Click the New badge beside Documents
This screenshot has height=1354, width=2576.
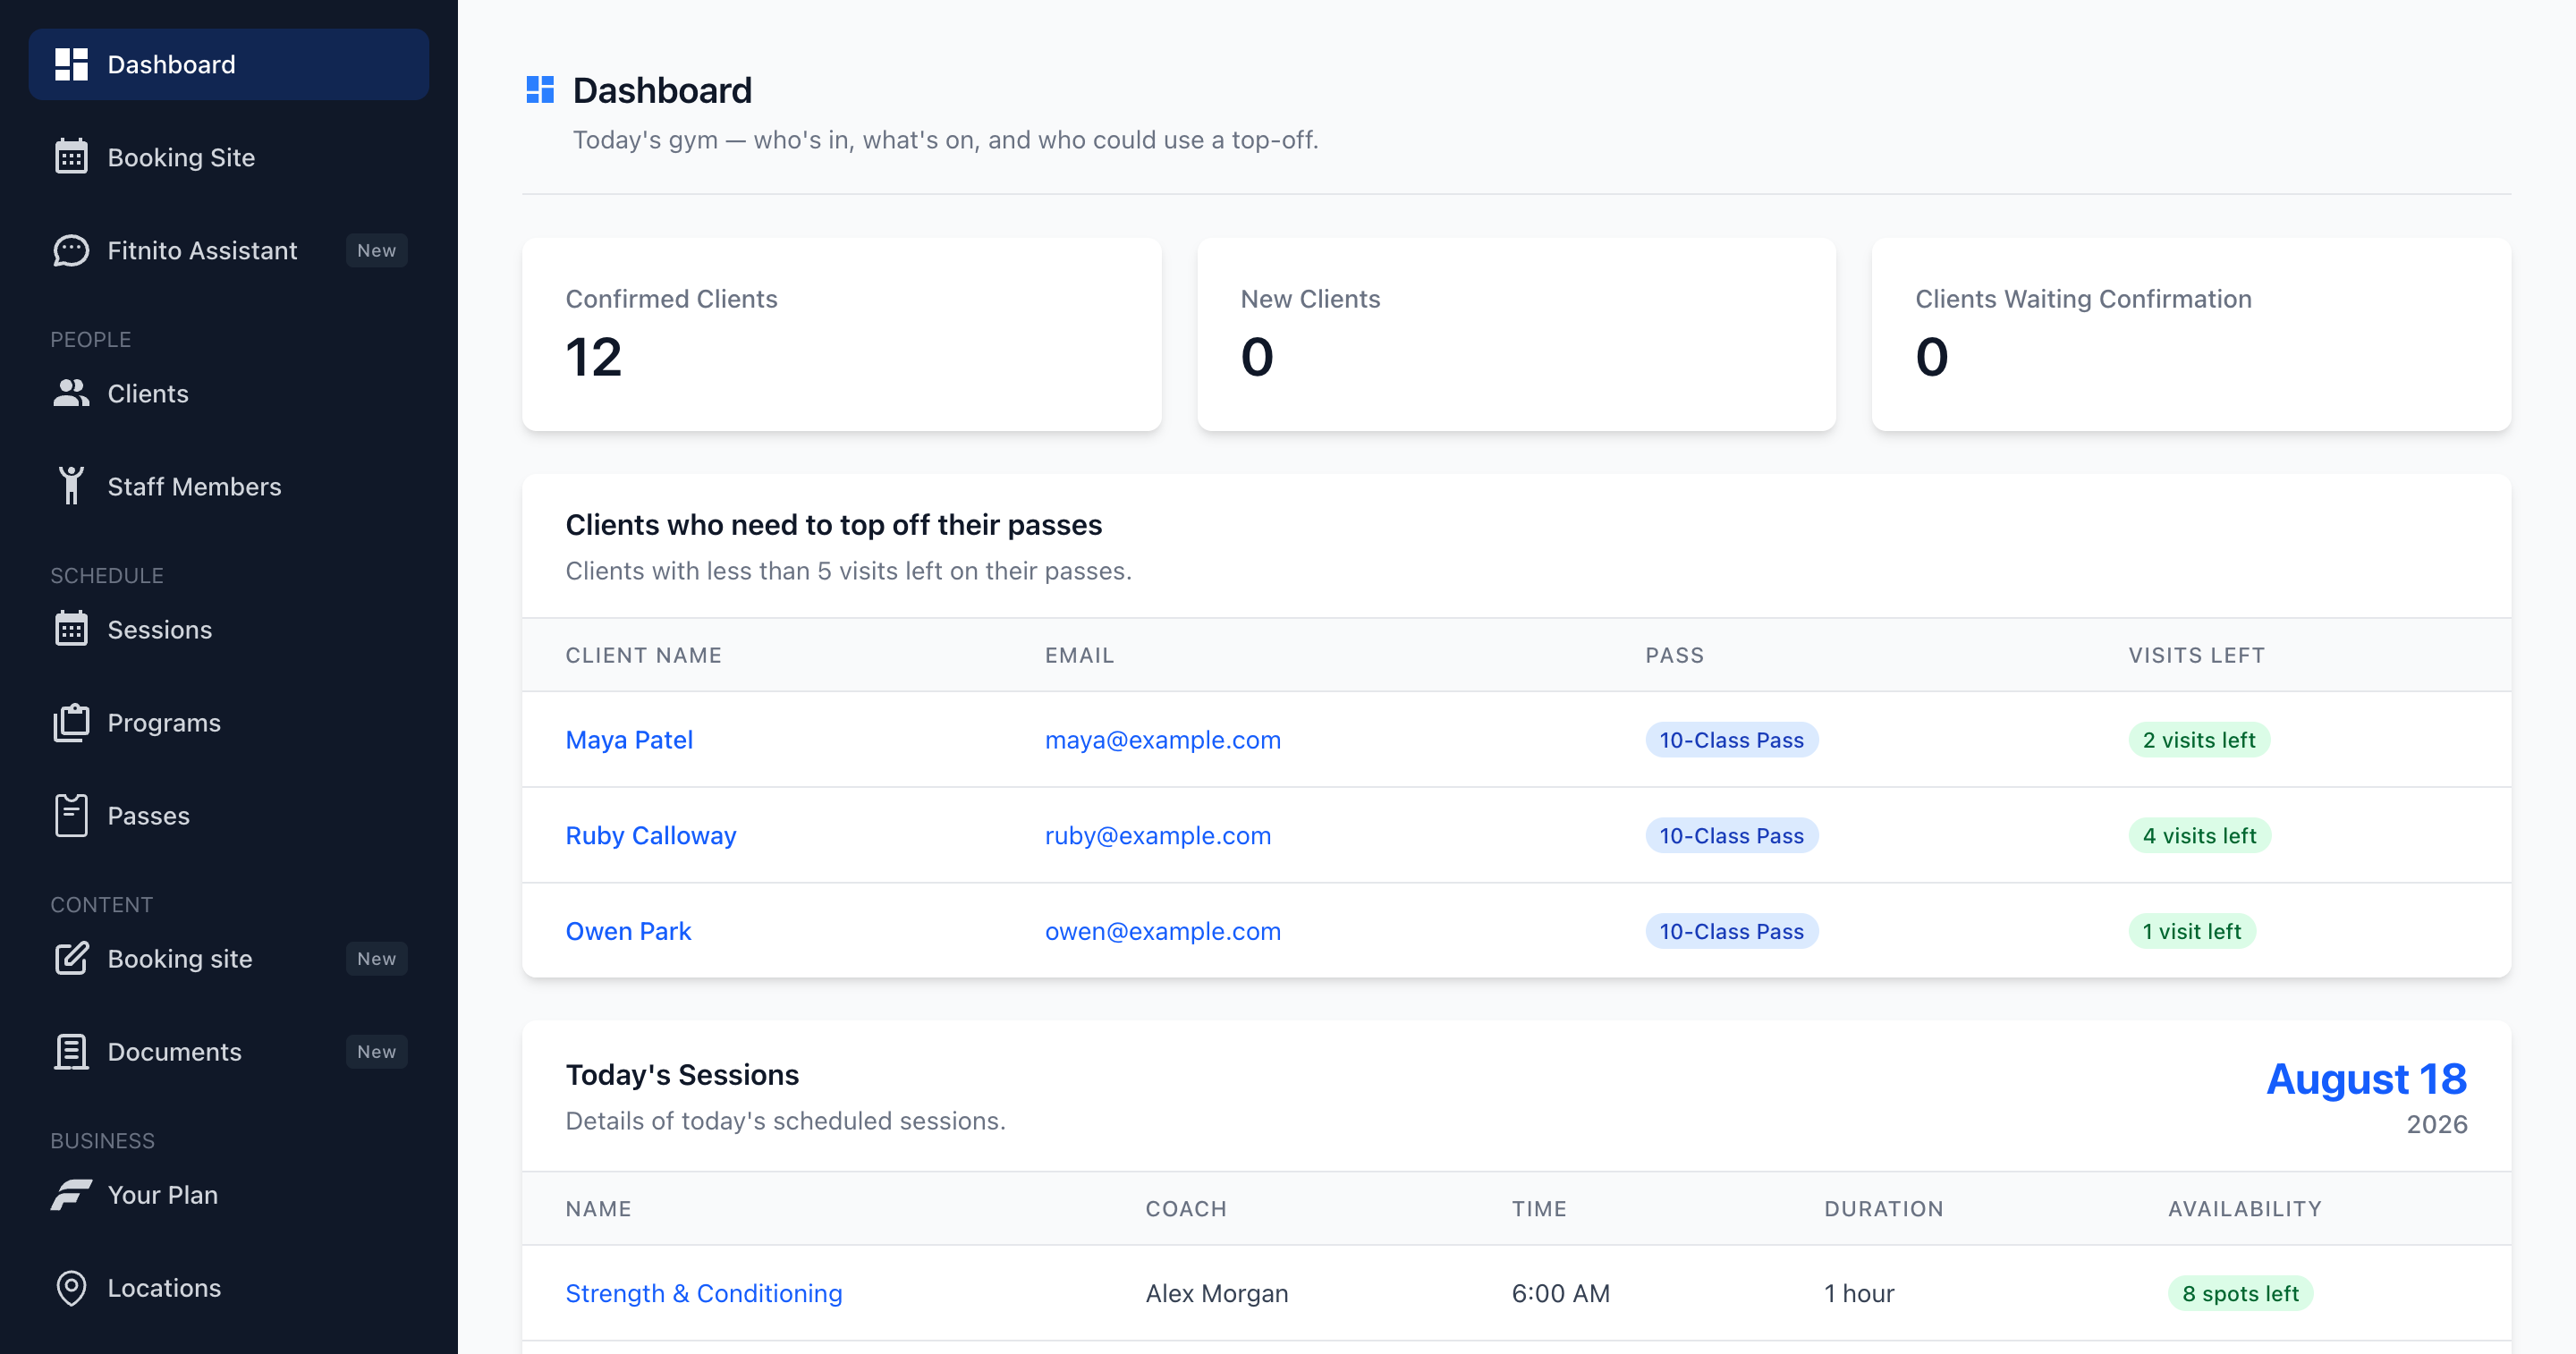(x=377, y=1051)
